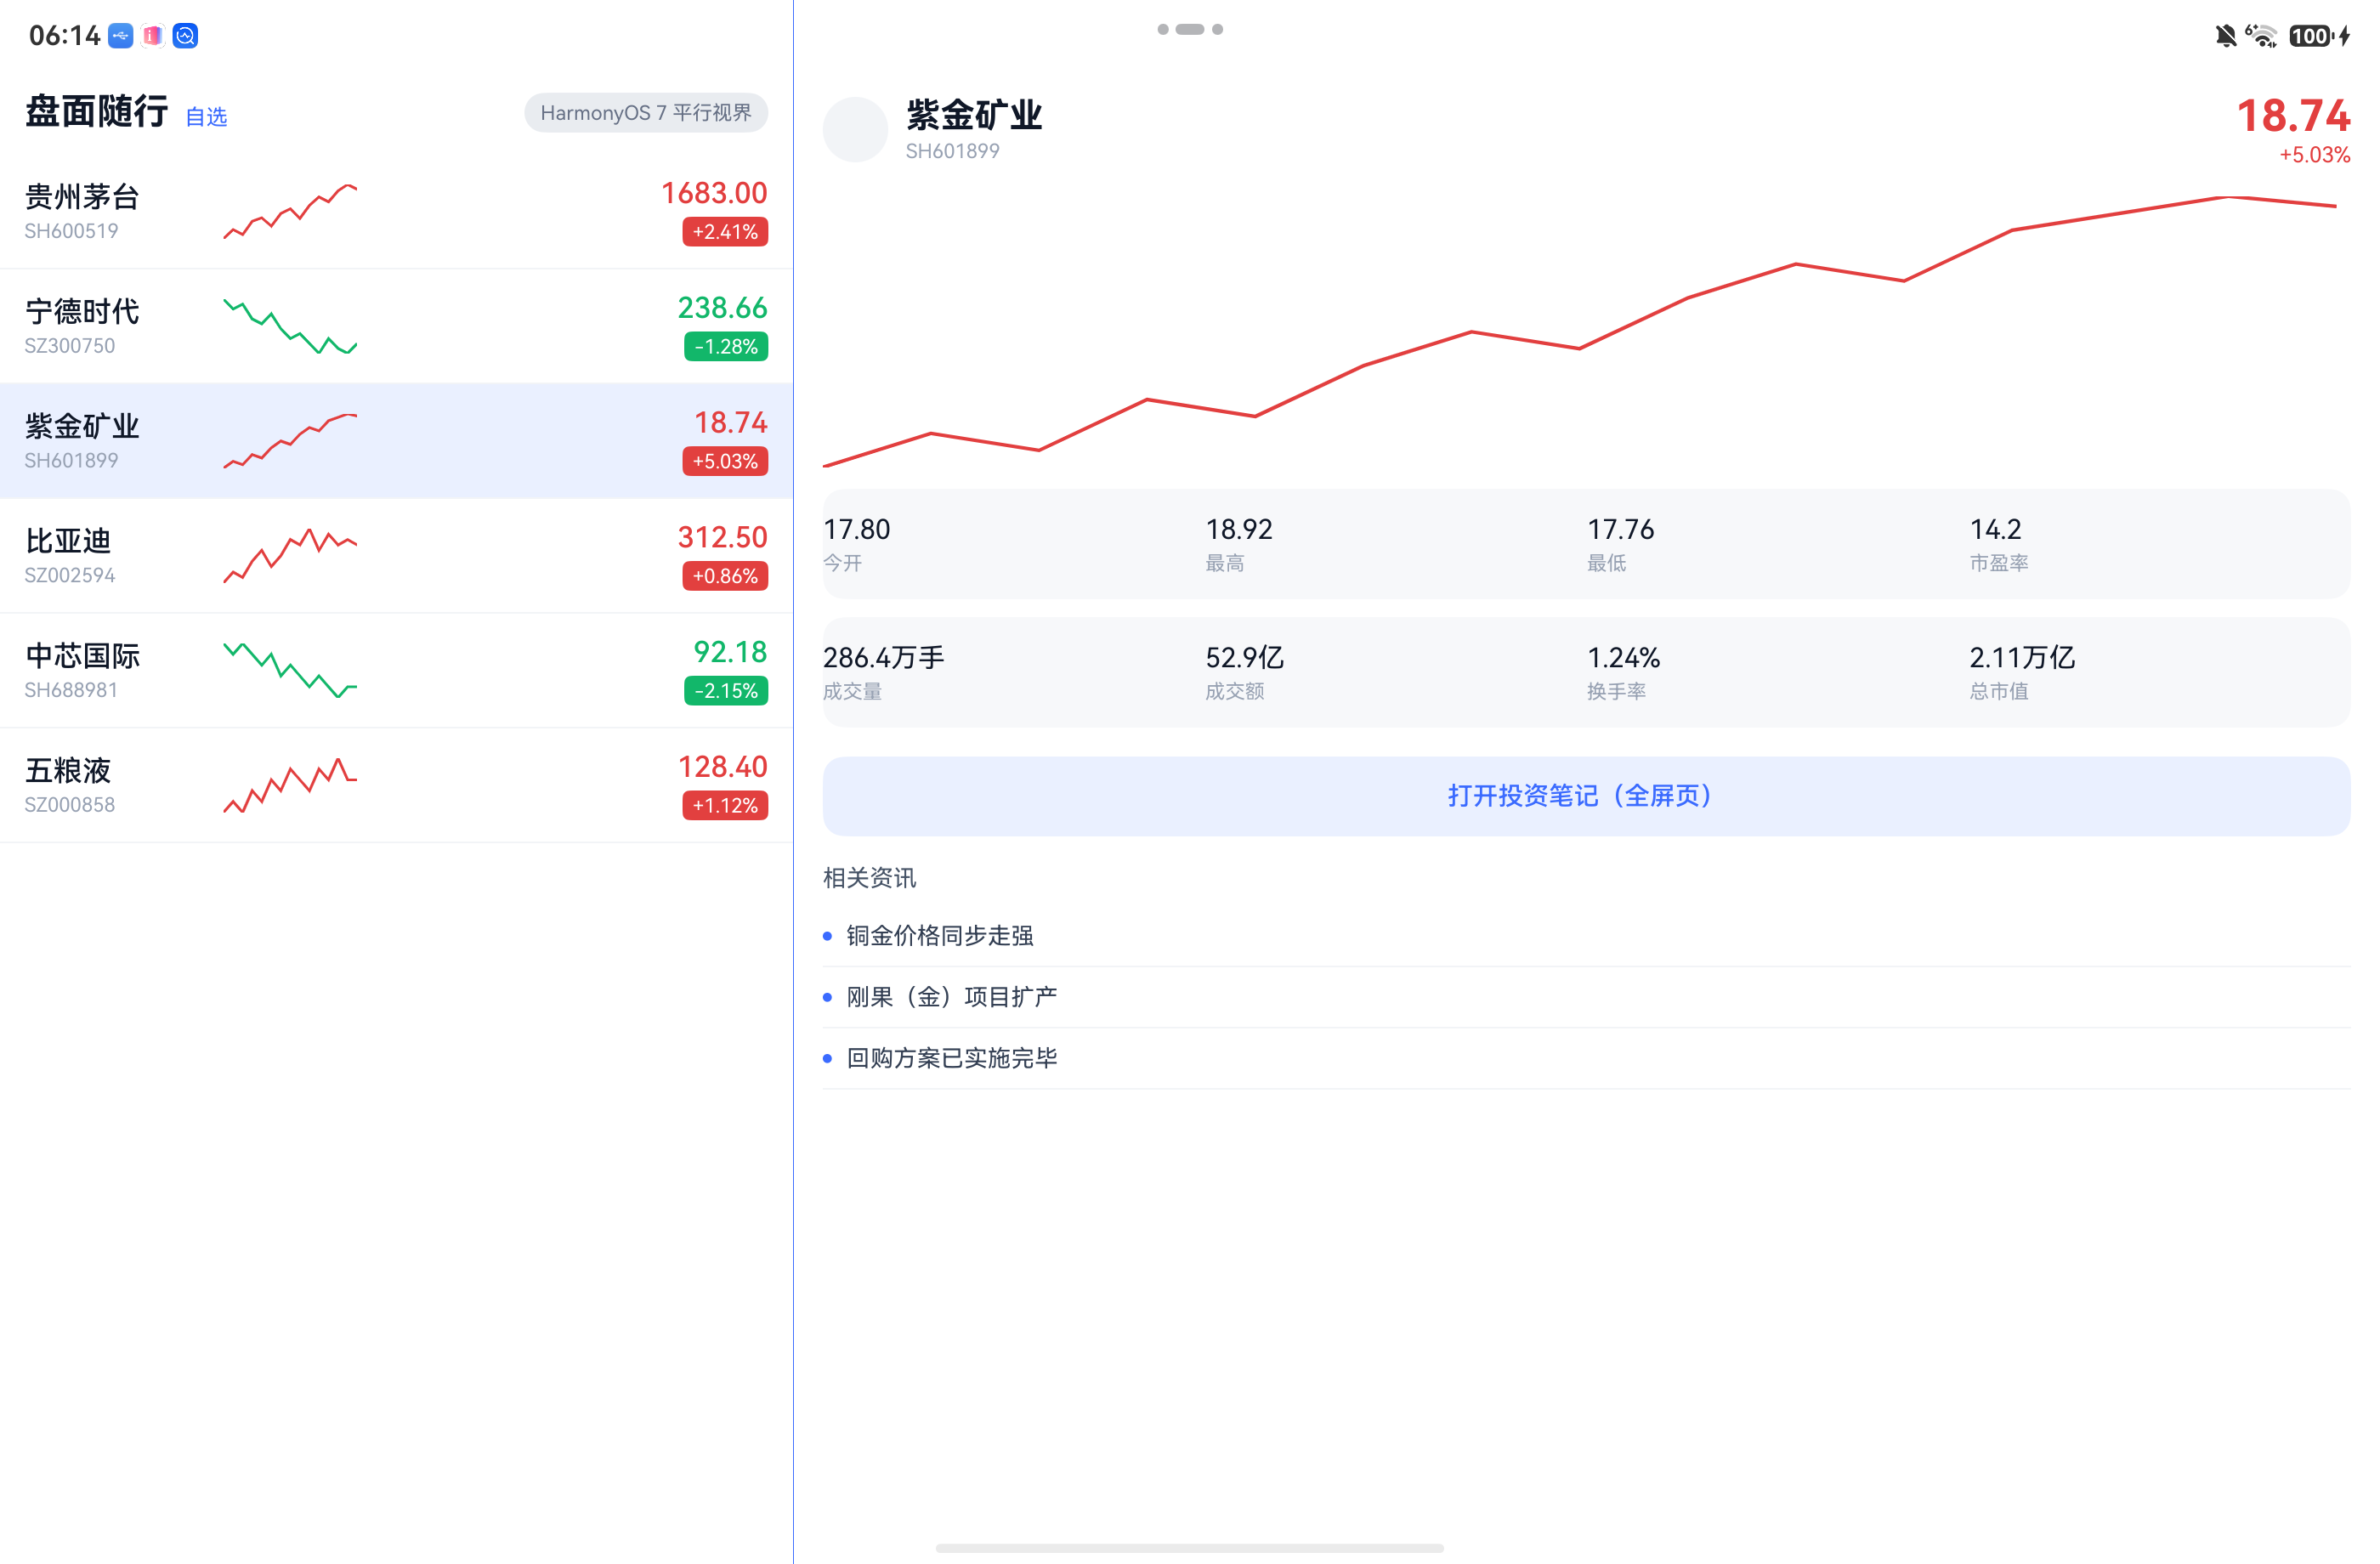The height and width of the screenshot is (1564, 2380).
Task: Click 打开投资笔记（全屏页）button
Action: 1586,796
